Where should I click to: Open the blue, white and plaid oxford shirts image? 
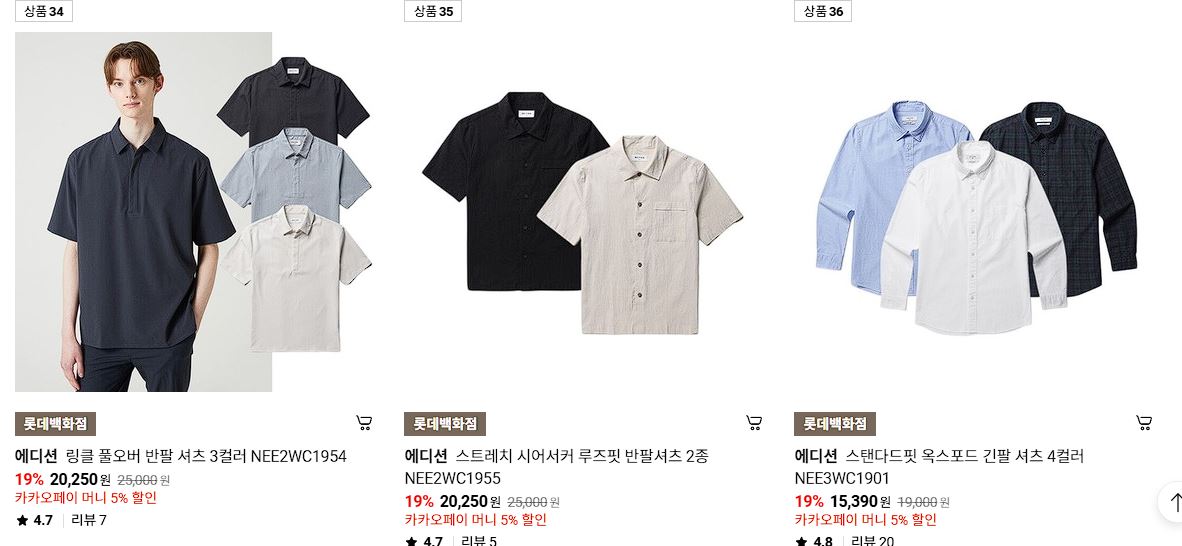click(x=975, y=212)
